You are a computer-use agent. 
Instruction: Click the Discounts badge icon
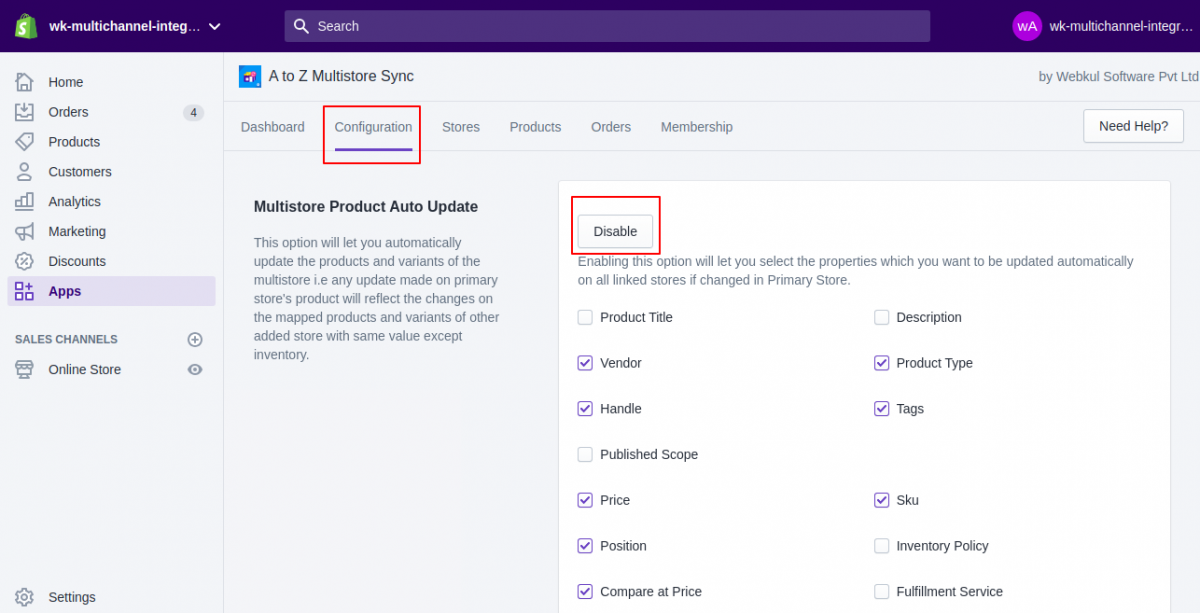point(25,261)
